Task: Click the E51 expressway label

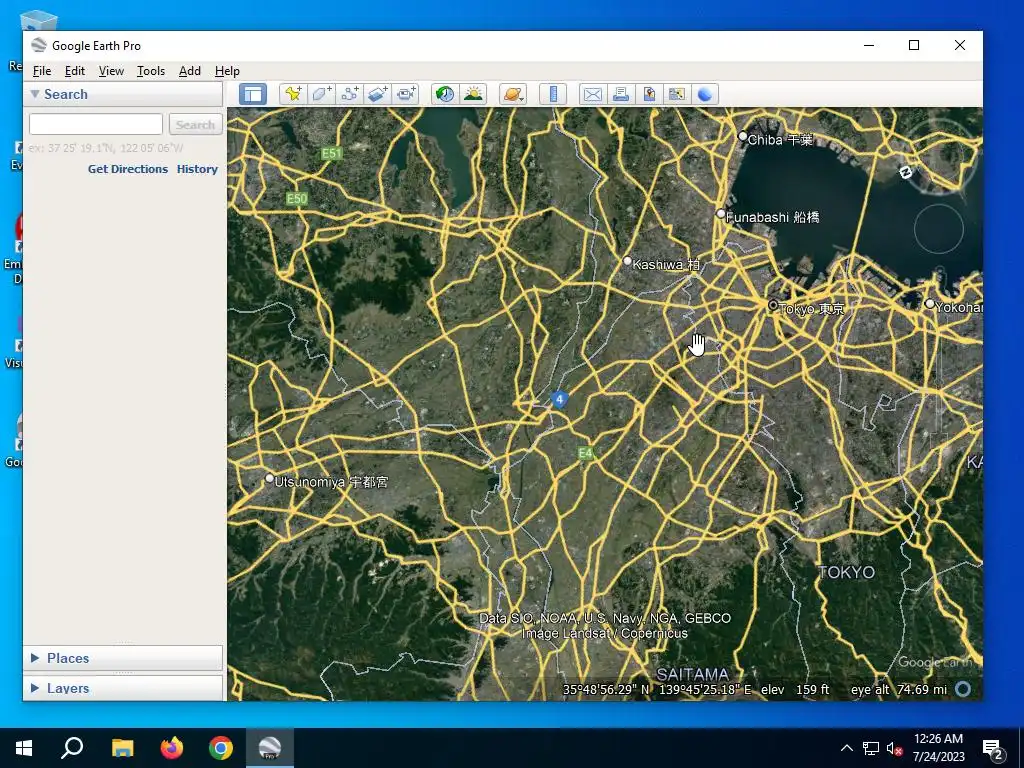Action: (x=332, y=153)
